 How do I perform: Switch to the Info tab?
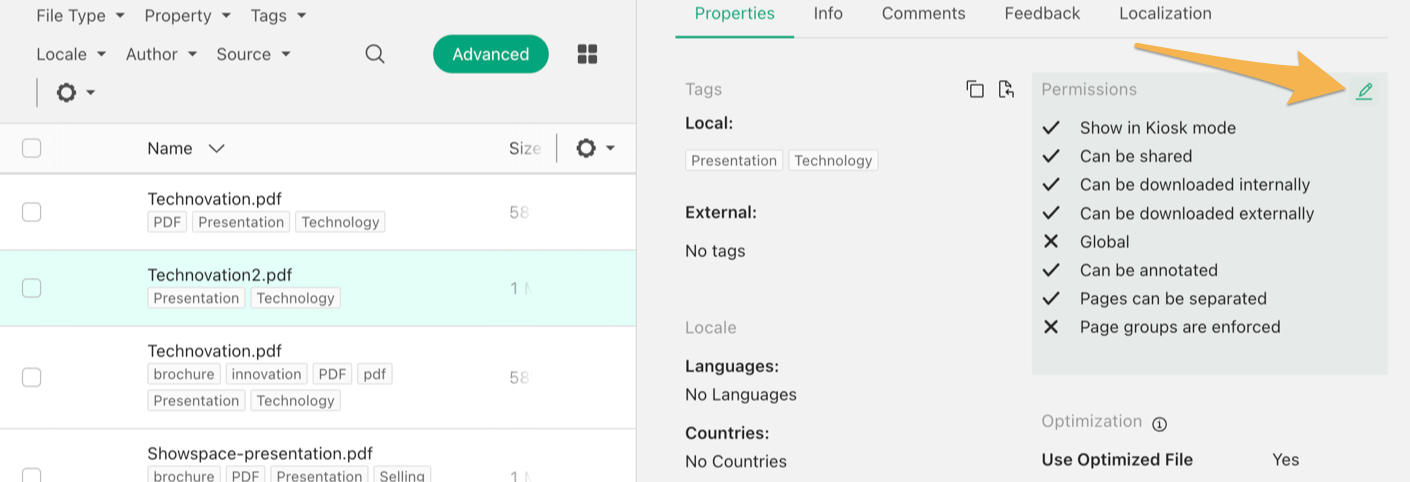point(828,14)
